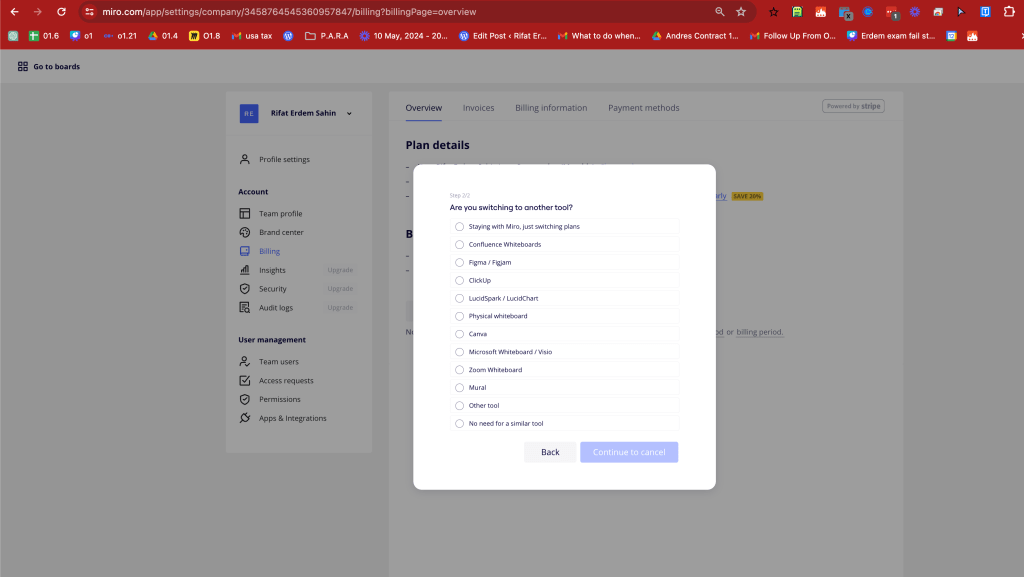Open Brand center menu item
This screenshot has height=577, width=1024.
pos(281,232)
